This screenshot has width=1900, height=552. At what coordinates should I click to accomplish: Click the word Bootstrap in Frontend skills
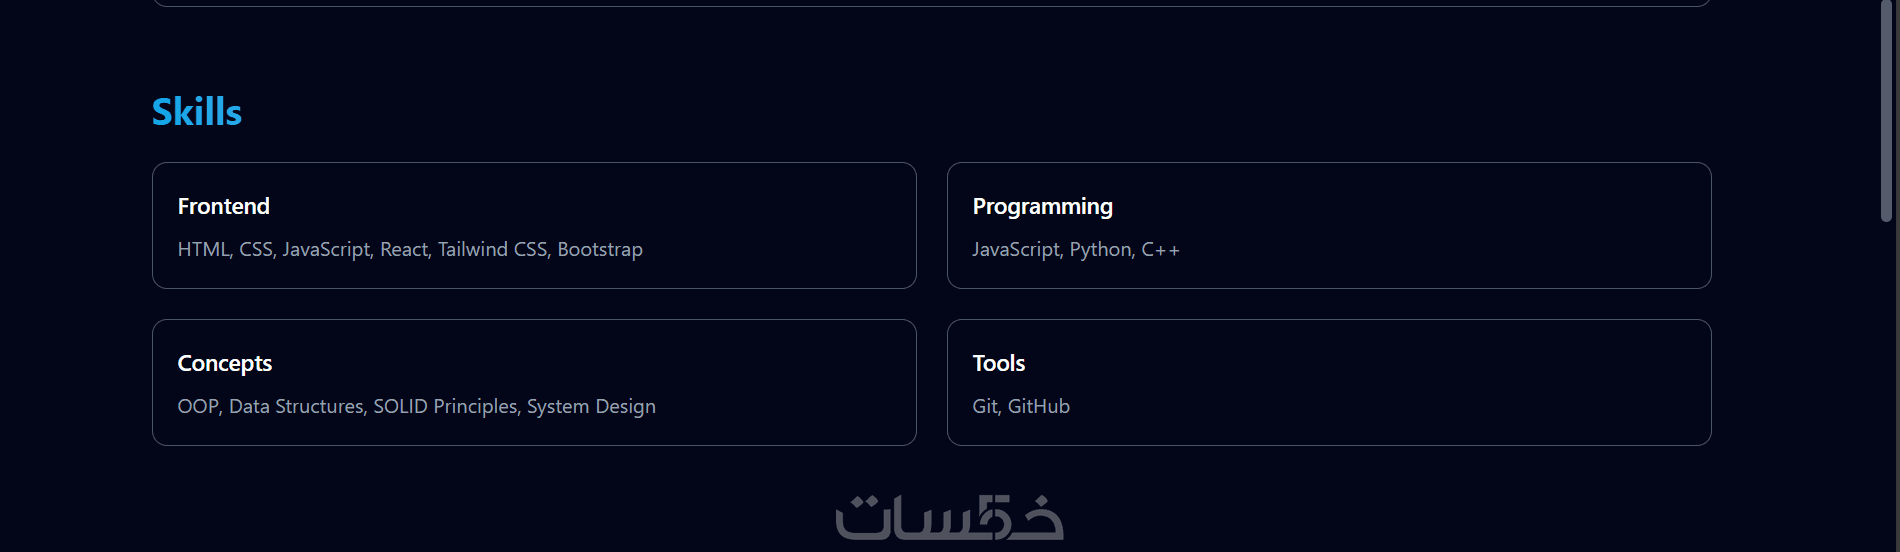click(600, 249)
